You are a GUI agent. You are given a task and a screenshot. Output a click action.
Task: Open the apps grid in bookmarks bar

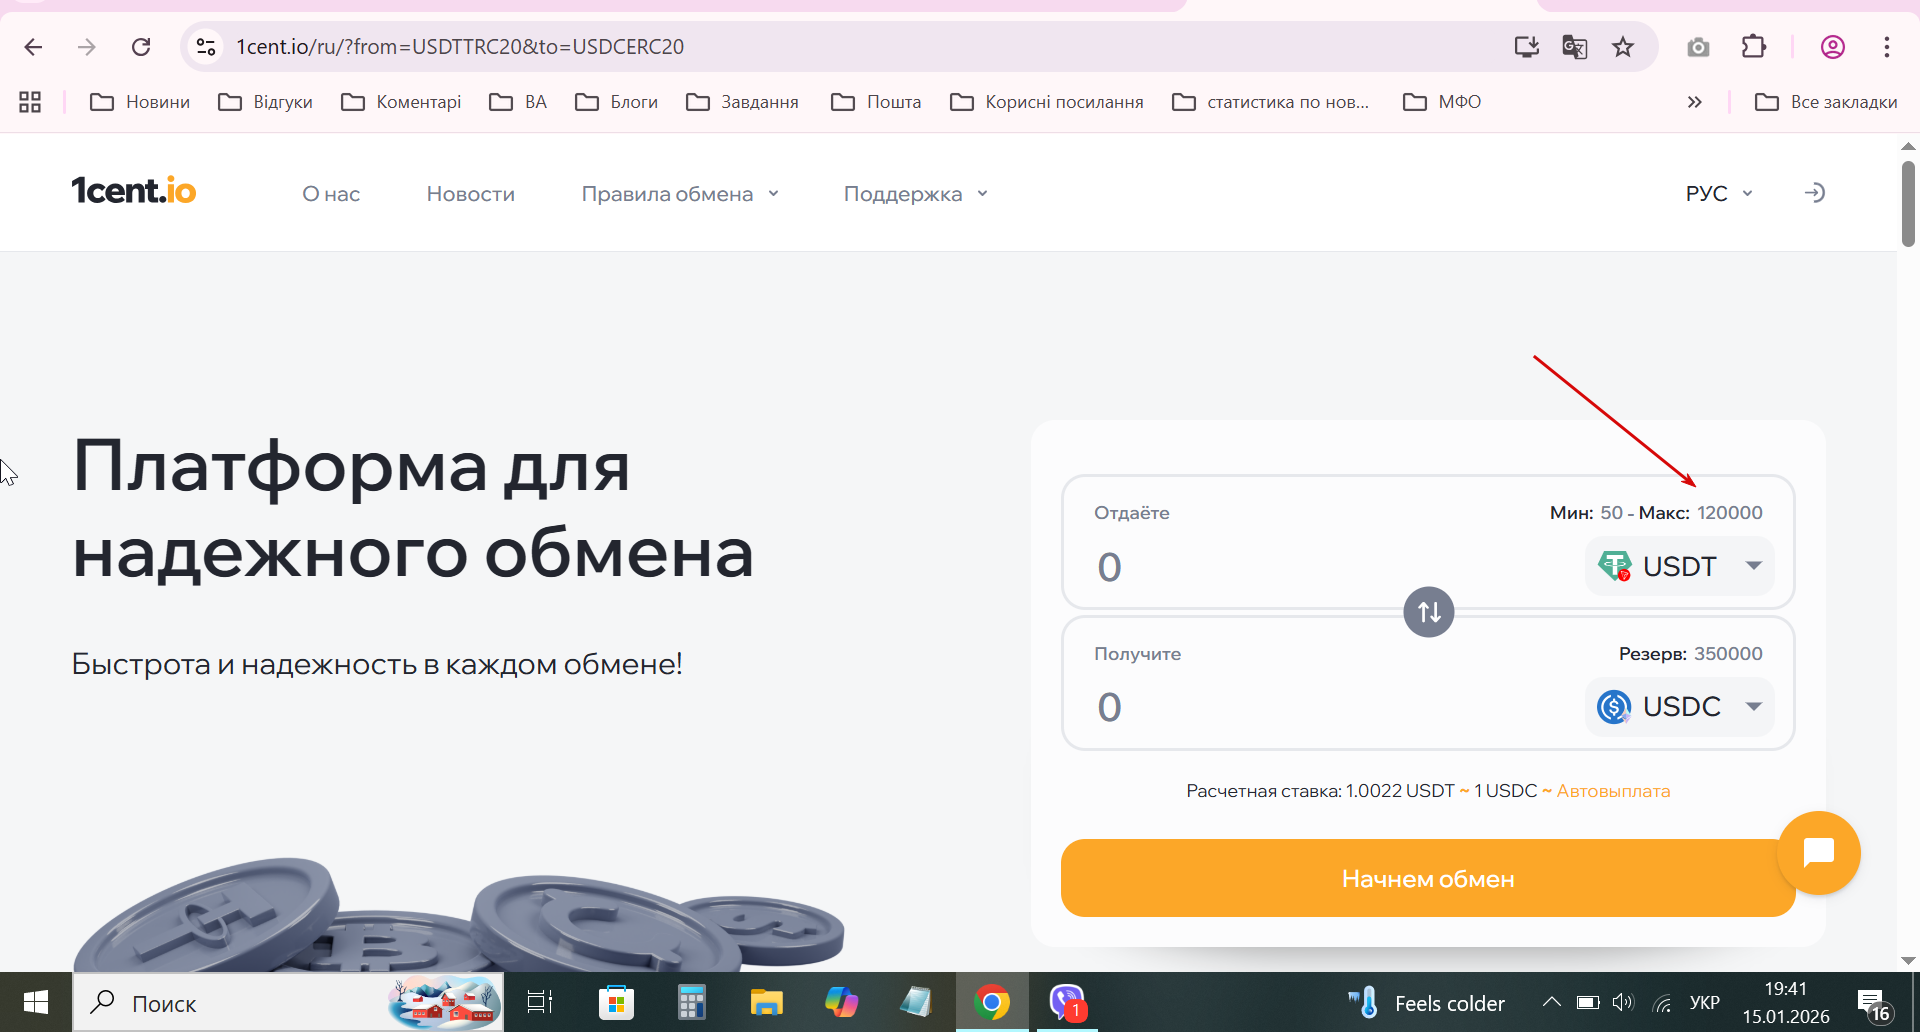(30, 102)
